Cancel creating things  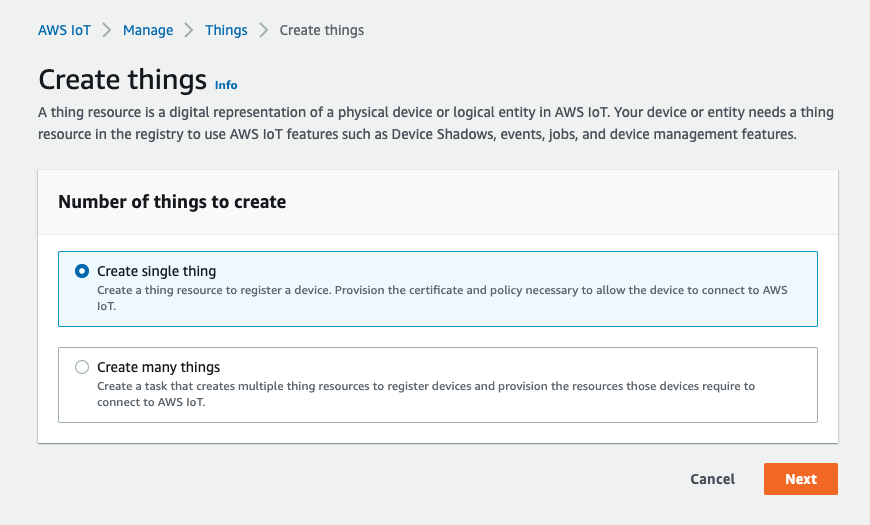(x=712, y=479)
